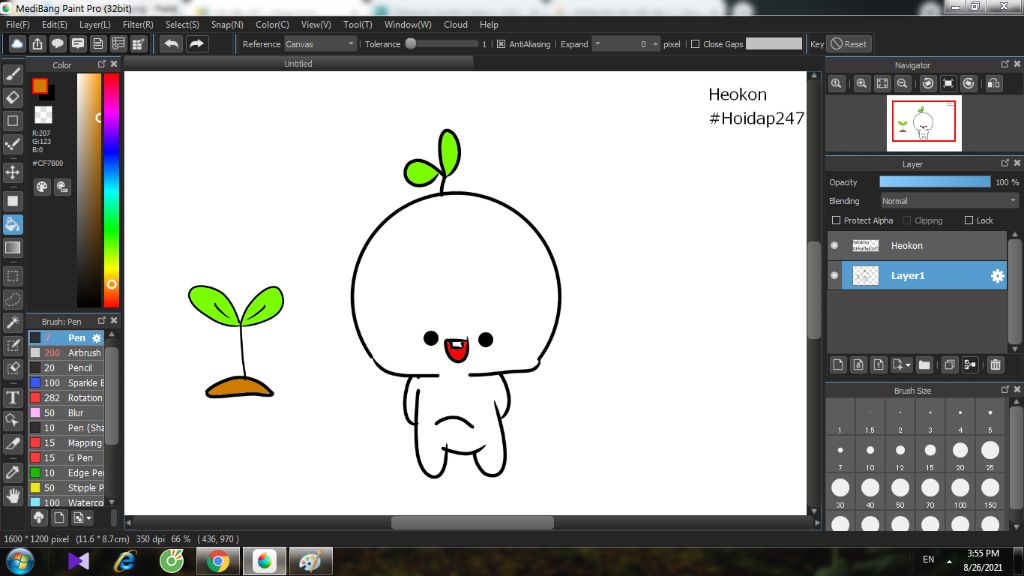Click the Navigator rotate right icon
The height and width of the screenshot is (576, 1024).
(968, 84)
